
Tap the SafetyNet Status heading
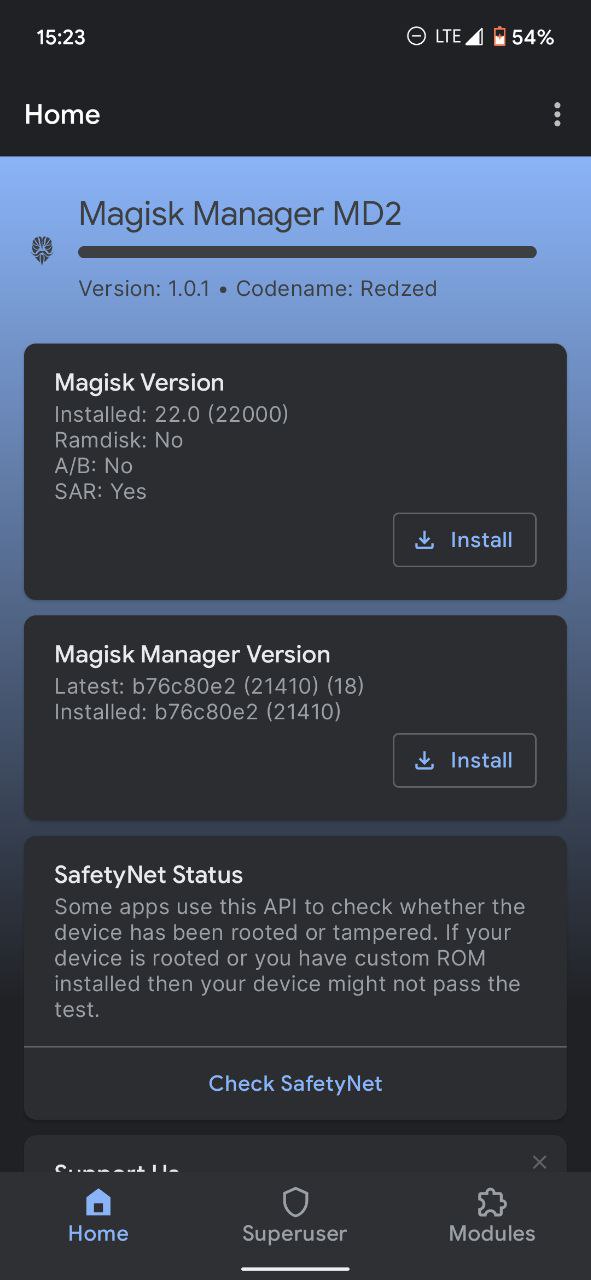[148, 875]
